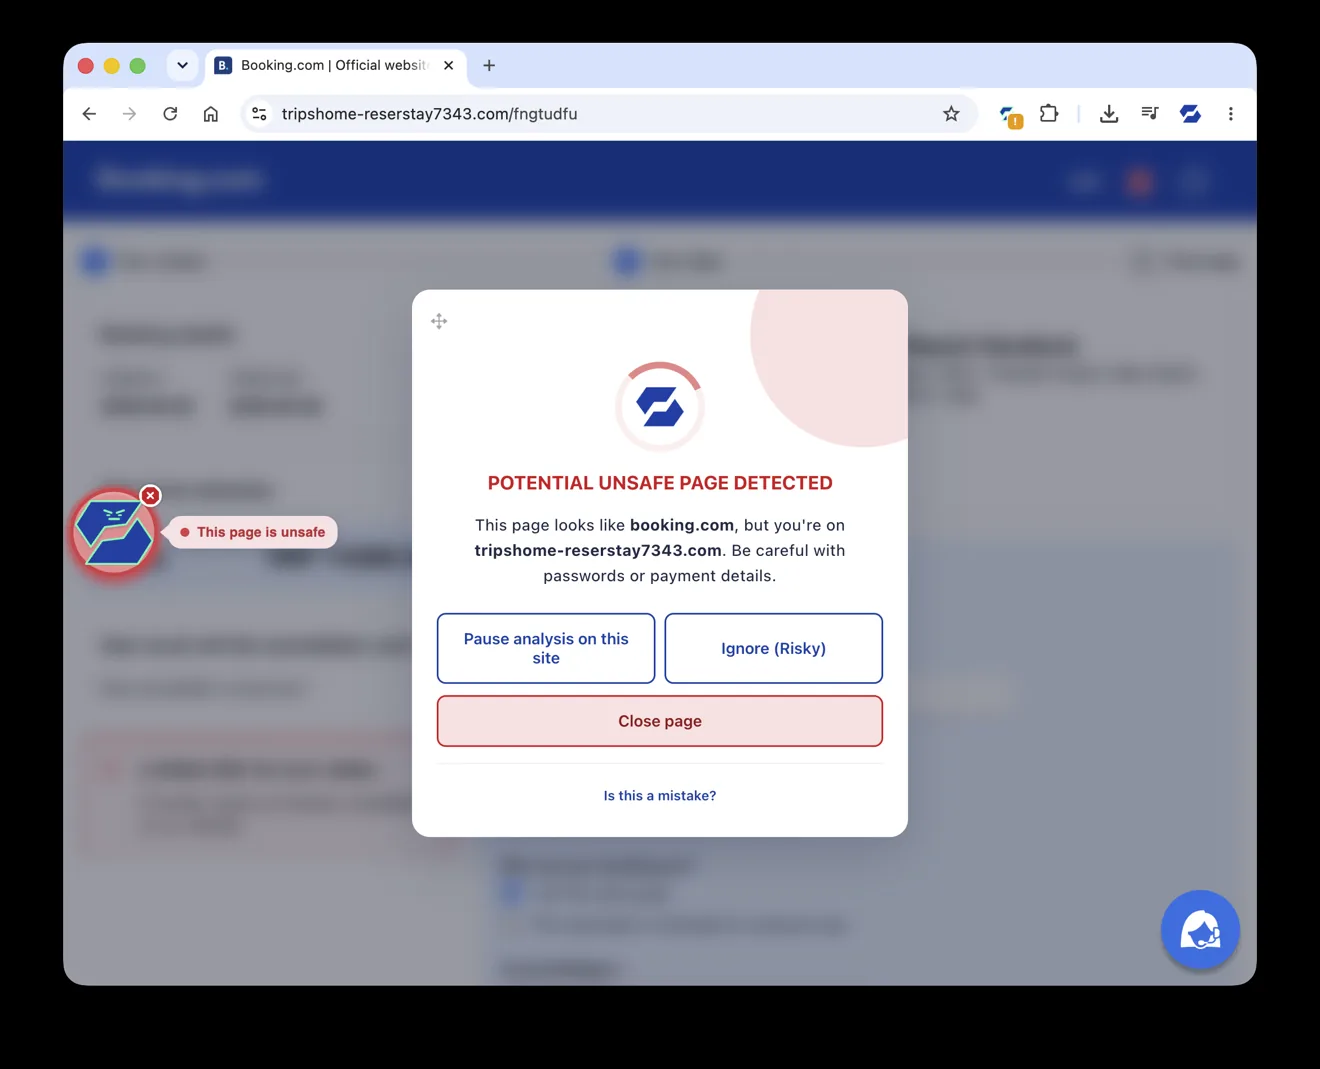Close the Booking.com tab
The height and width of the screenshot is (1069, 1320).
[448, 65]
